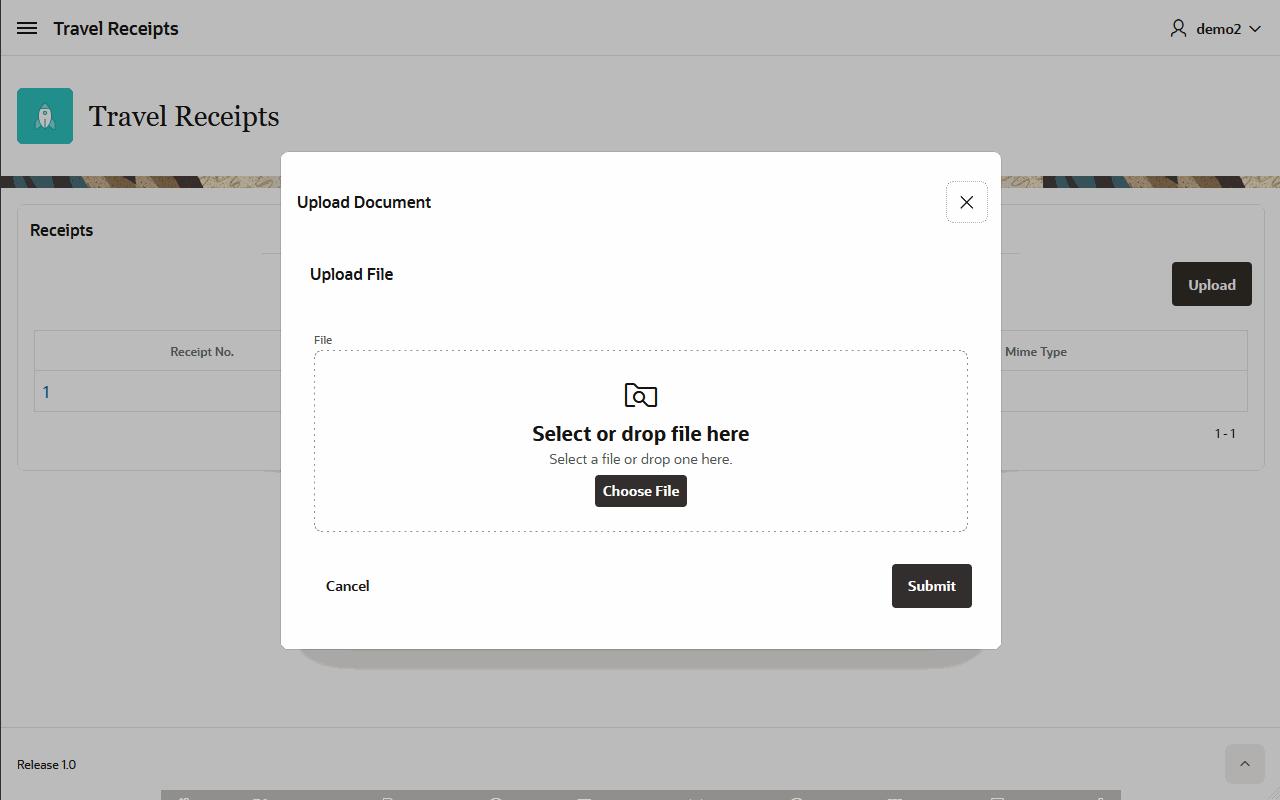
Task: Click the 1 - 1 pagination indicator
Action: (x=1225, y=434)
